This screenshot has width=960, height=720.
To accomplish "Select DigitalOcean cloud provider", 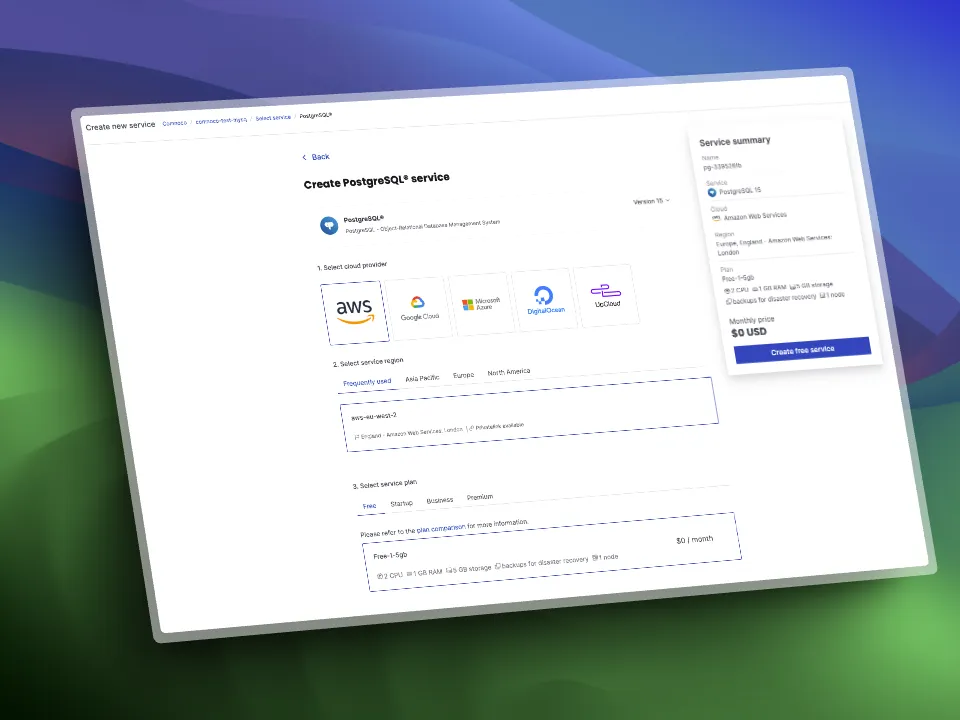I will [545, 298].
